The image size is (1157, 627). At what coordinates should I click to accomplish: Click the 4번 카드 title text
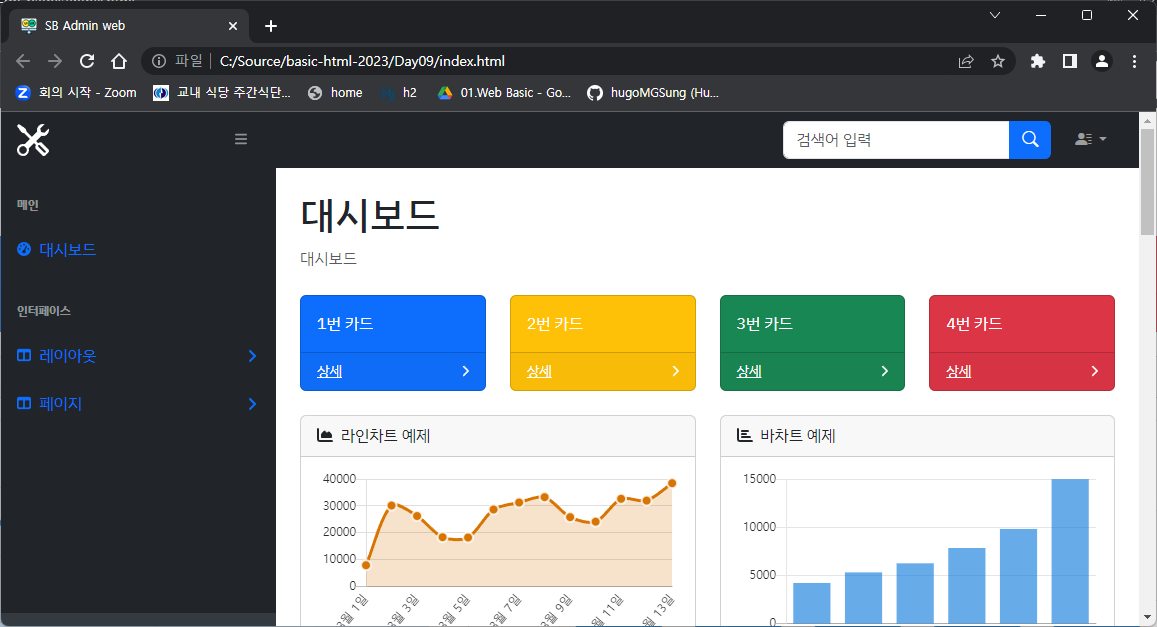974,324
